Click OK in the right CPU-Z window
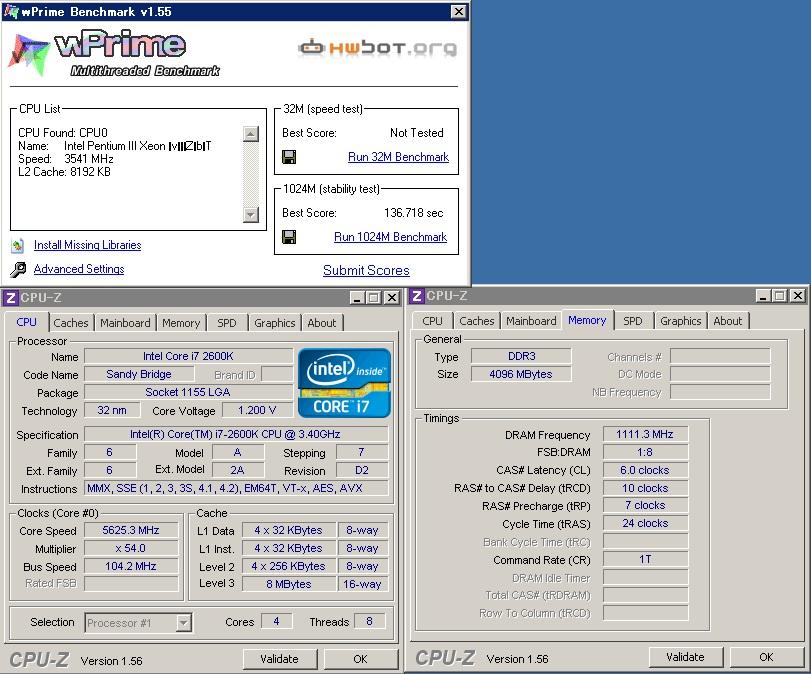 [x=767, y=657]
